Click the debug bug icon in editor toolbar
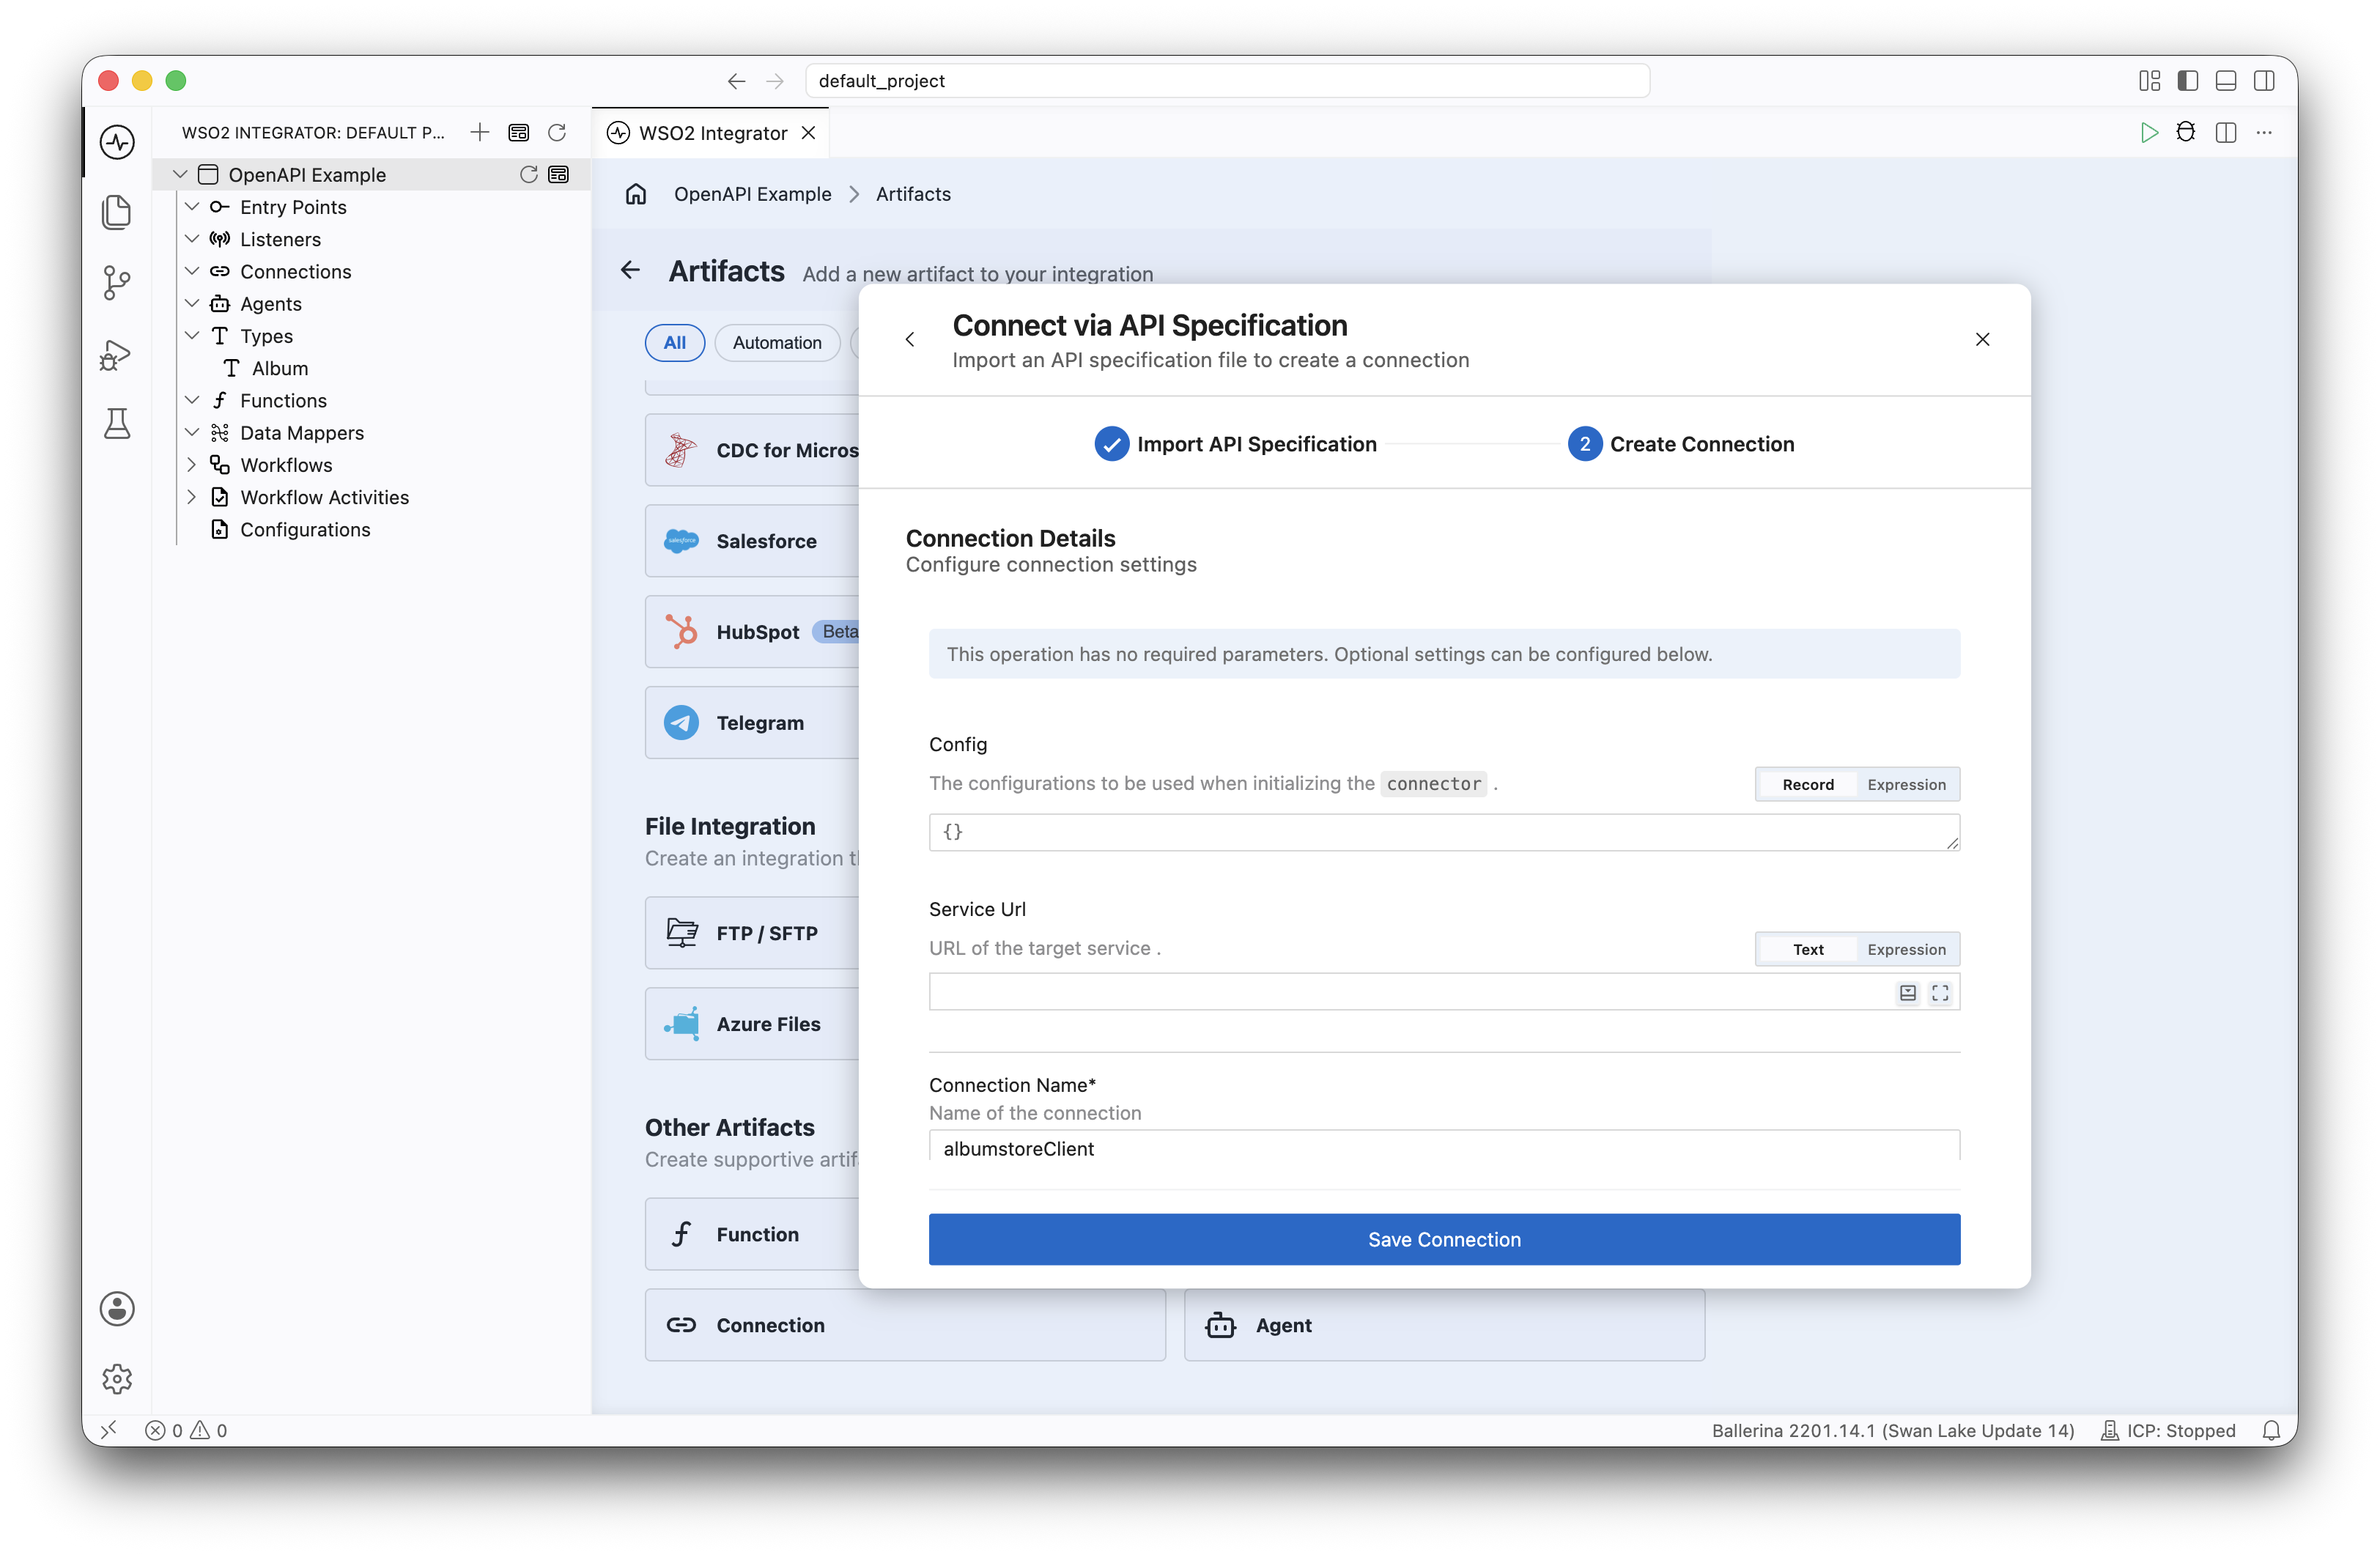Screen dimensions: 2380x1555 click(2186, 133)
